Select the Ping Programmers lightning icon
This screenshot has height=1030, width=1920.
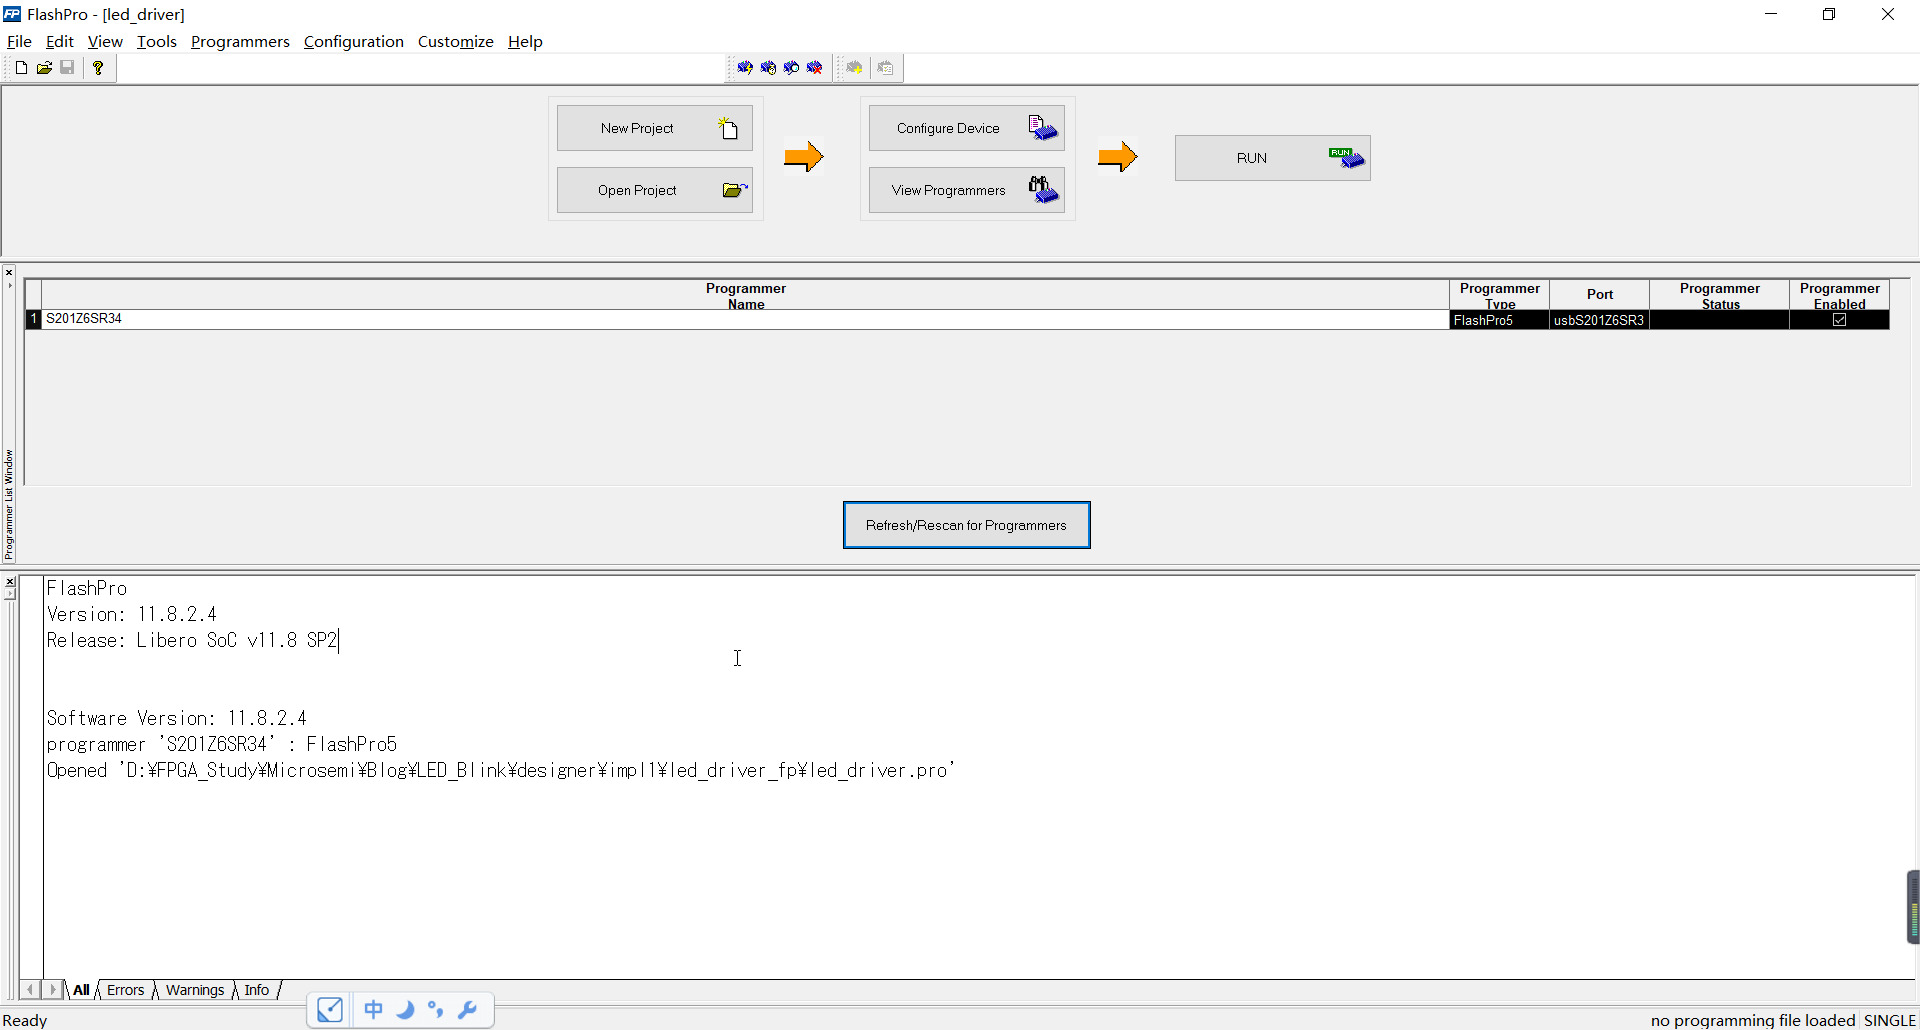tap(745, 67)
